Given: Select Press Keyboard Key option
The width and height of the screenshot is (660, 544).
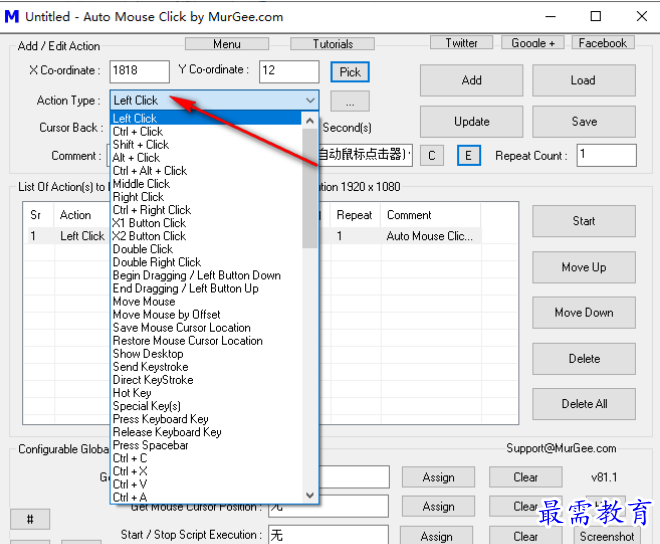Looking at the screenshot, I should [x=206, y=419].
